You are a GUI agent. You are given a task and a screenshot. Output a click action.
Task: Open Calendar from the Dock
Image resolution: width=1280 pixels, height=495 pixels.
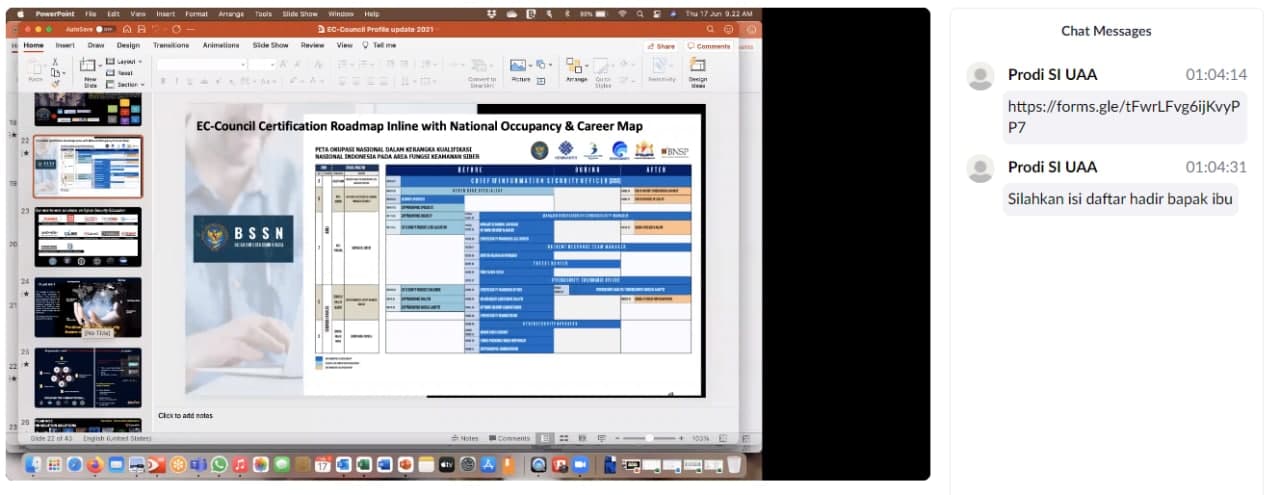click(x=322, y=465)
